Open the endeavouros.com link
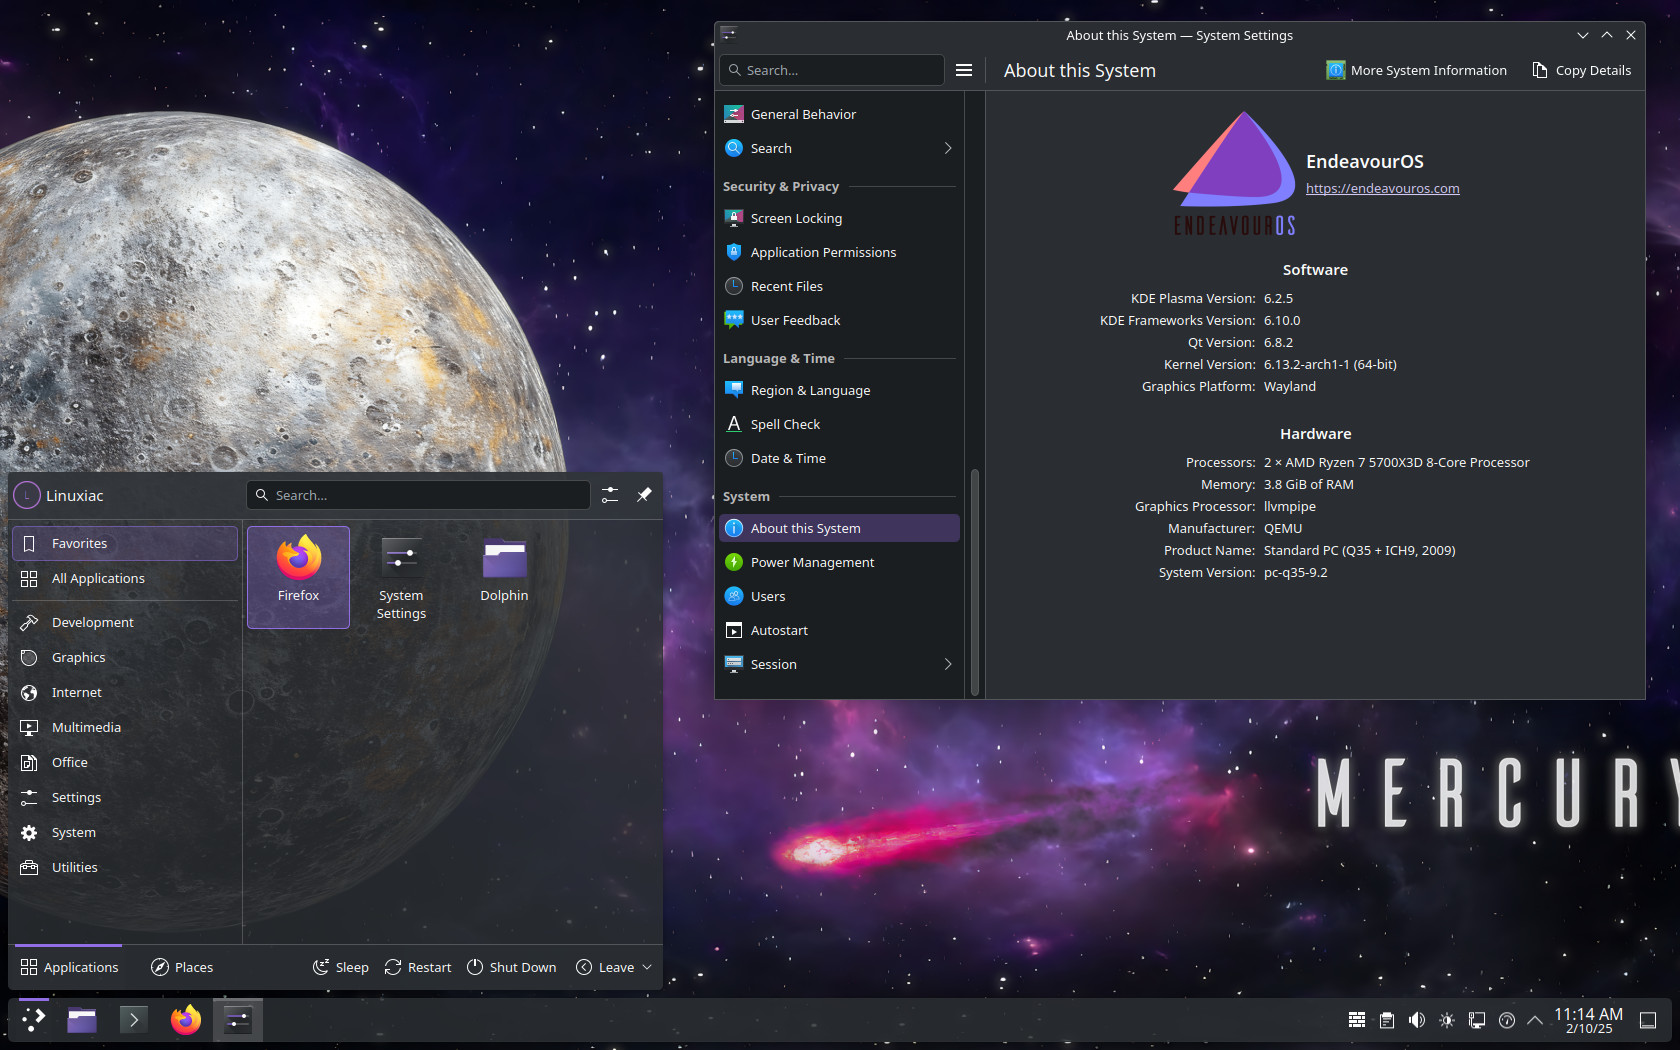This screenshot has height=1050, width=1680. click(1382, 188)
